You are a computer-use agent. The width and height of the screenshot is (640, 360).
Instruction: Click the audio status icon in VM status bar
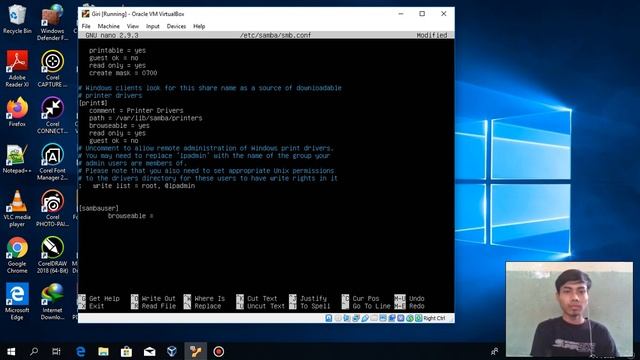pos(347,318)
